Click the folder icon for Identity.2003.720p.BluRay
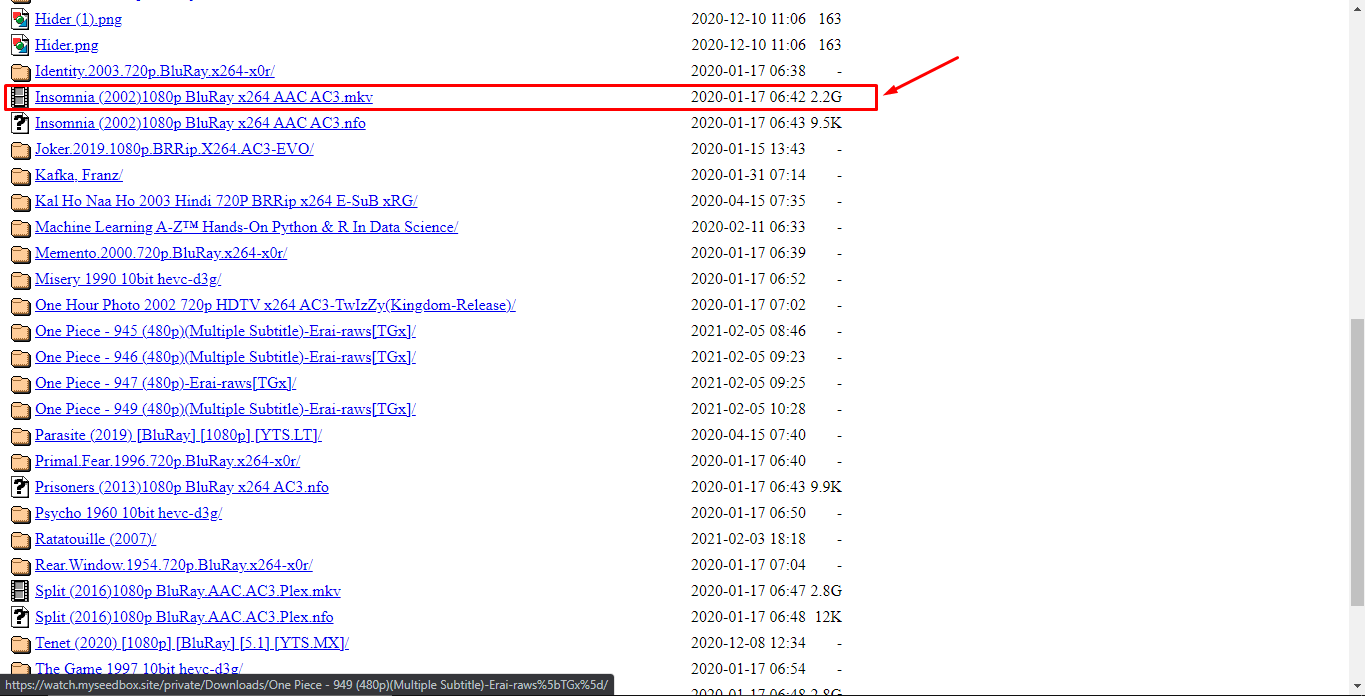 (x=20, y=71)
